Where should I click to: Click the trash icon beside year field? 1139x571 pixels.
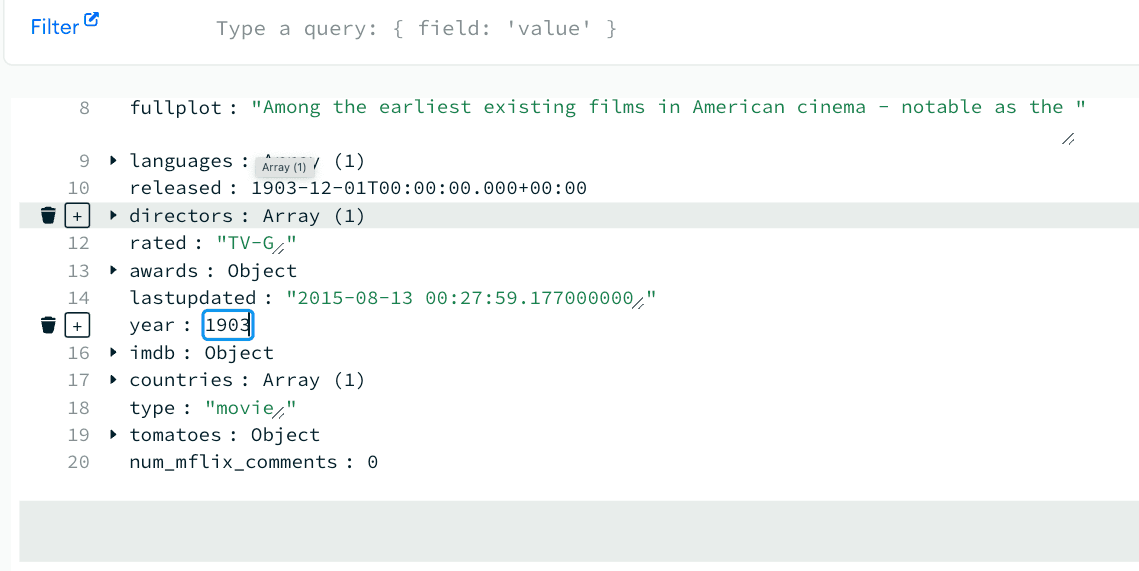click(x=47, y=326)
